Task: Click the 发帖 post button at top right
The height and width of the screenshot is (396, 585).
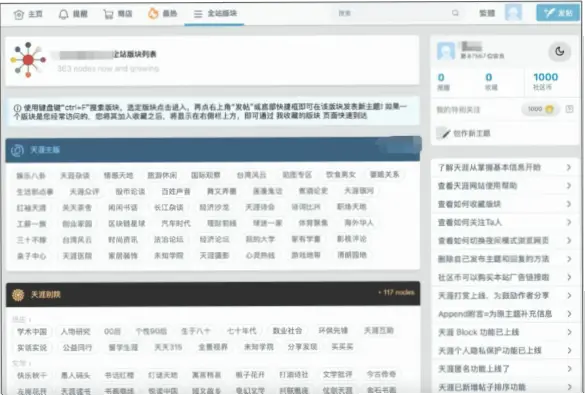Action: (558, 13)
